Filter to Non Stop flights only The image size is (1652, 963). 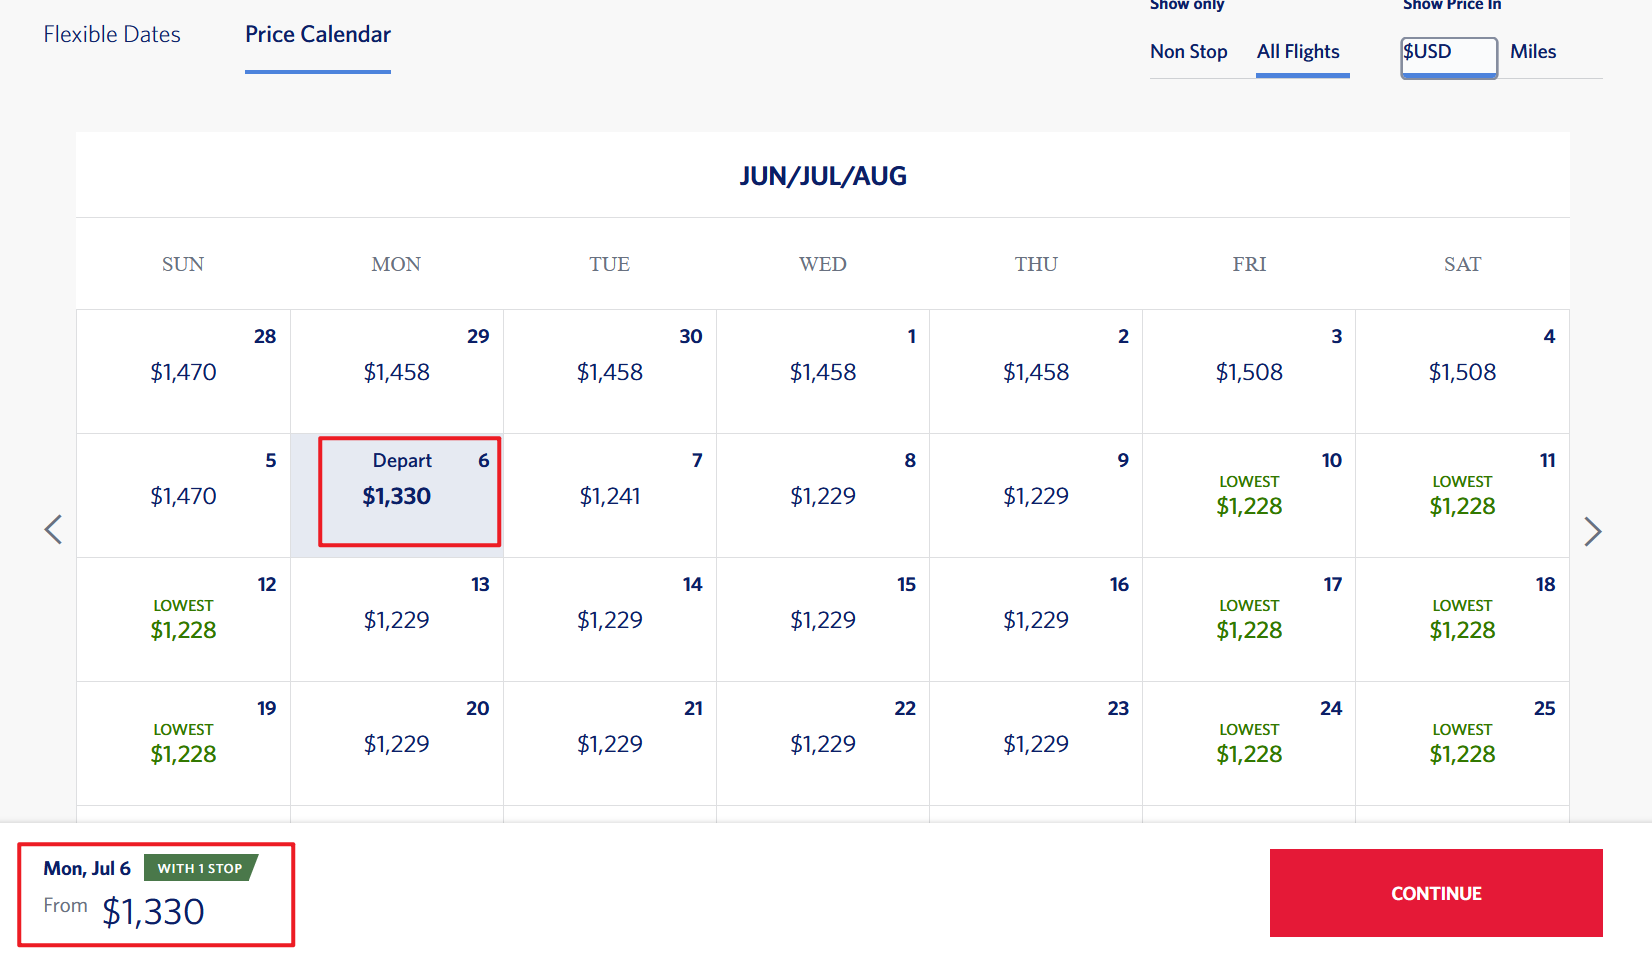click(x=1189, y=52)
